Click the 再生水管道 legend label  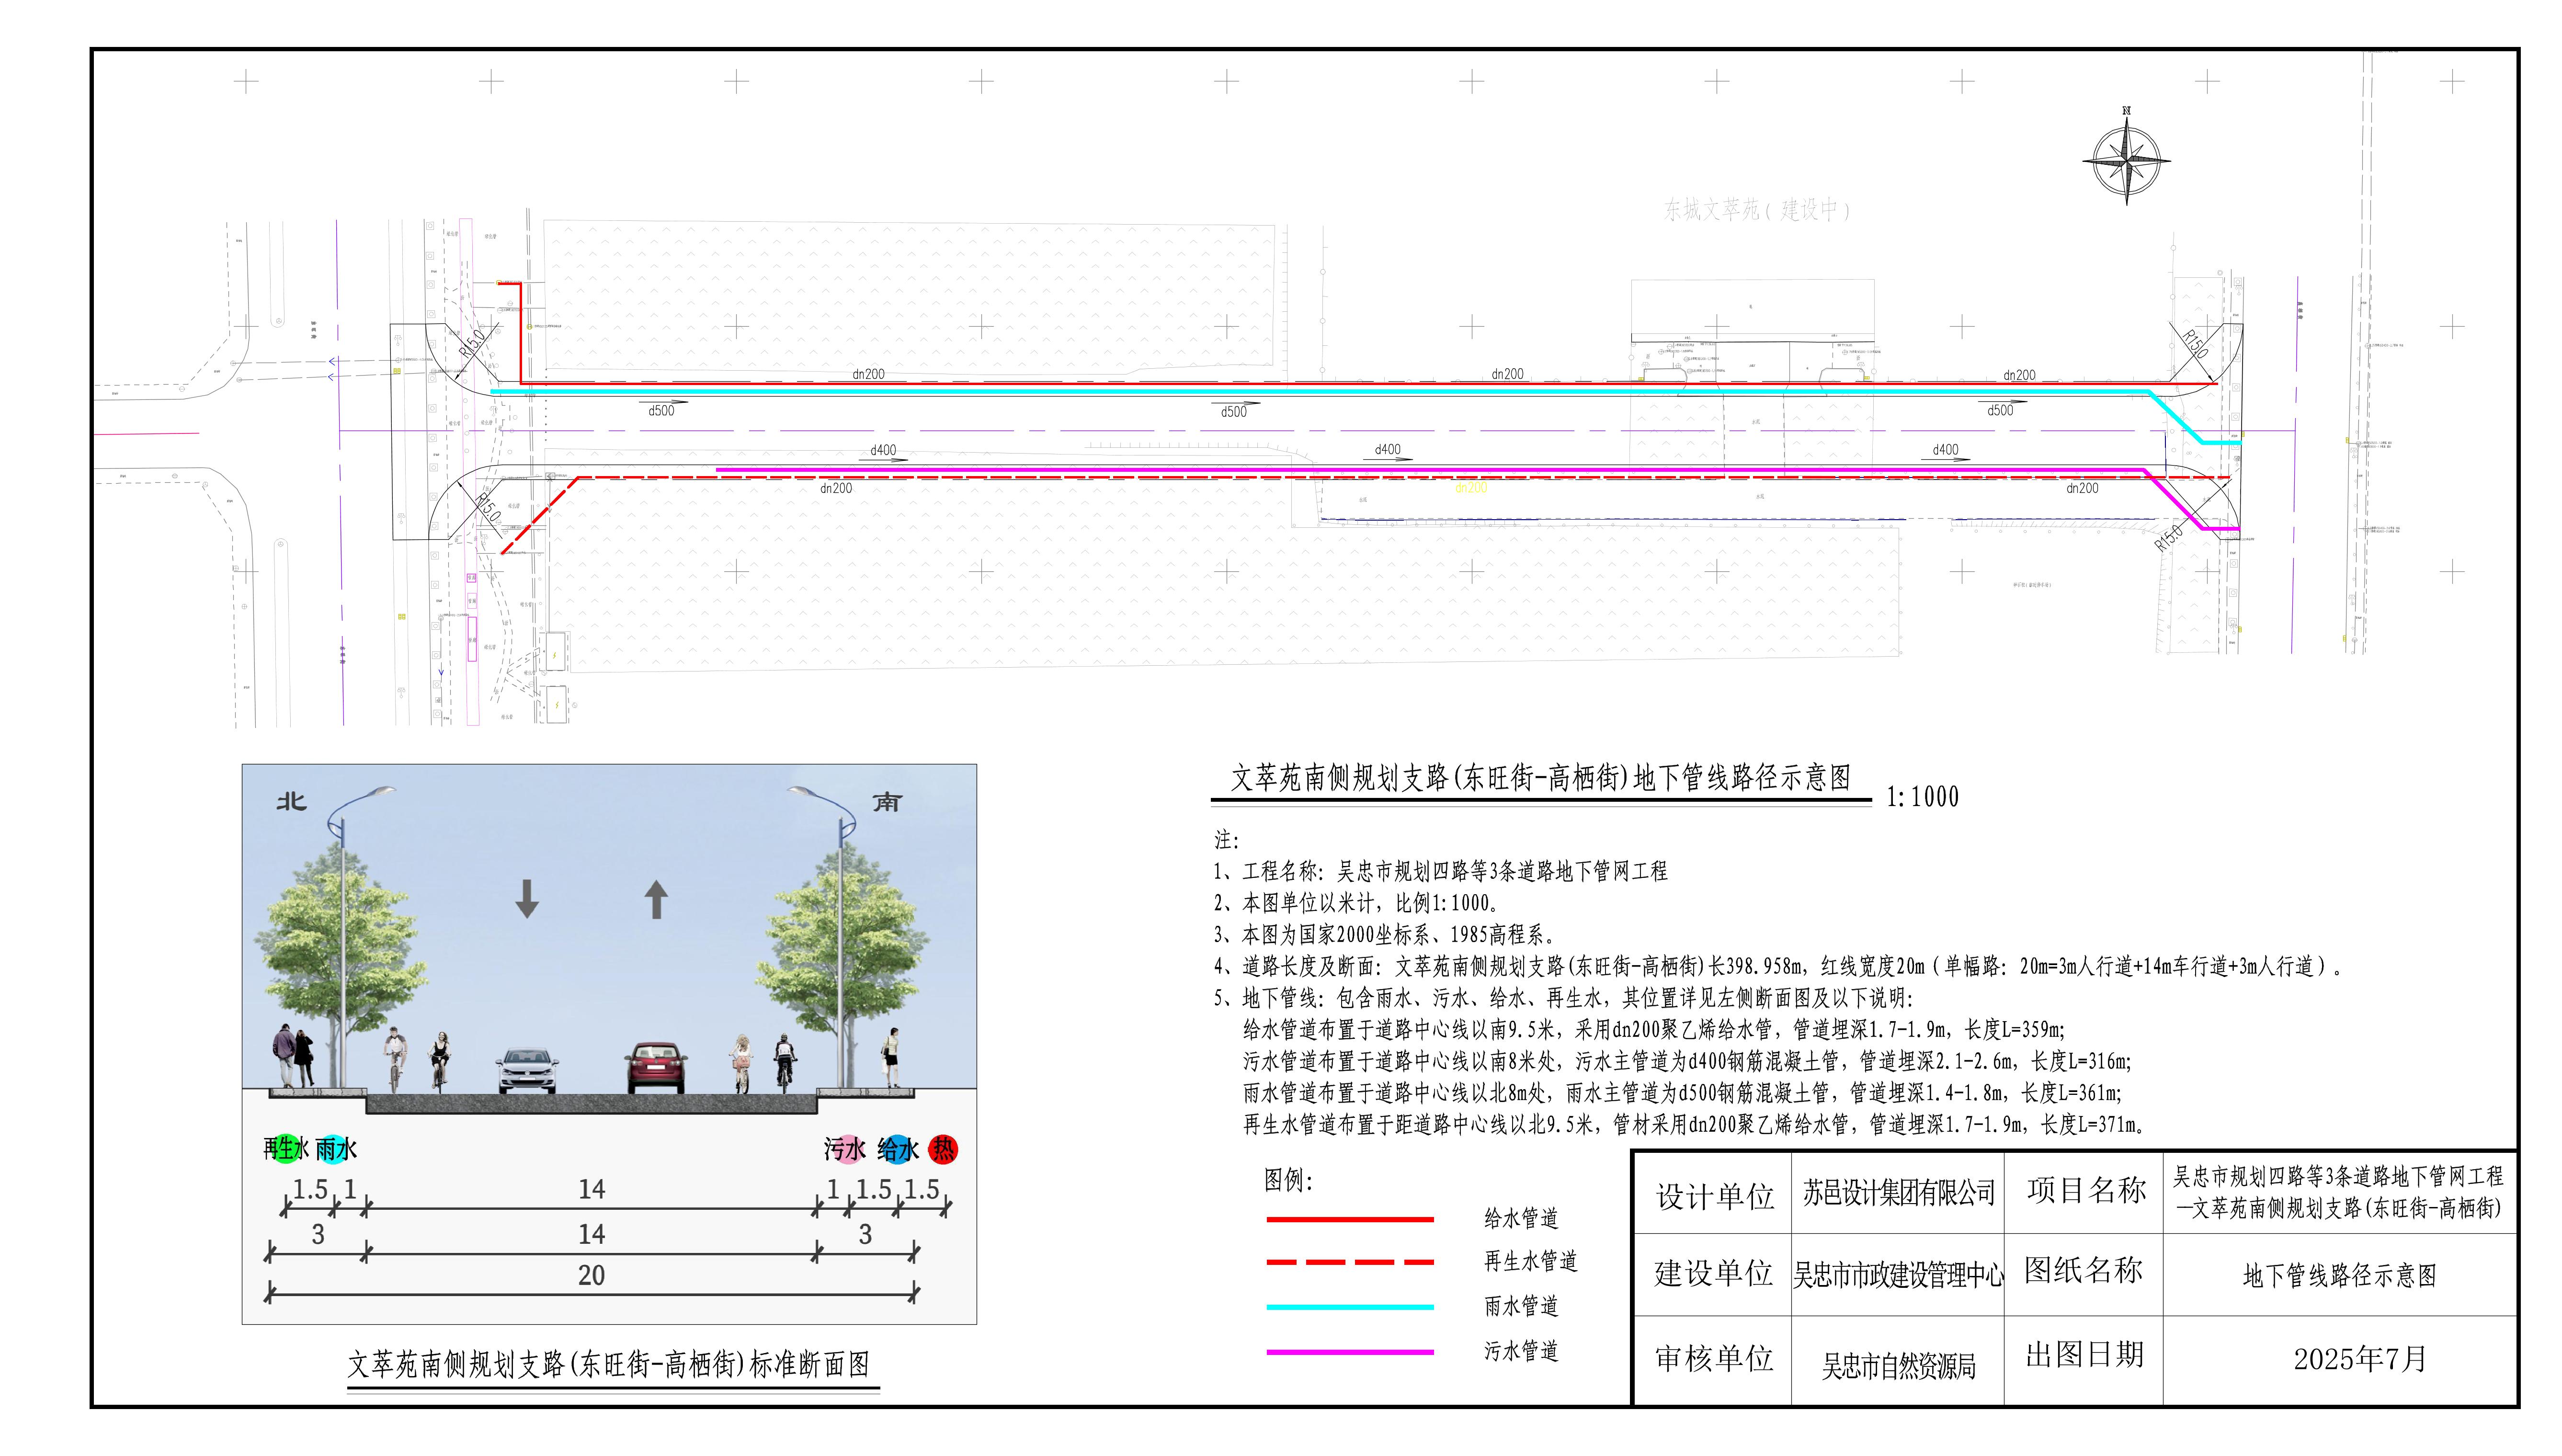point(1530,1261)
